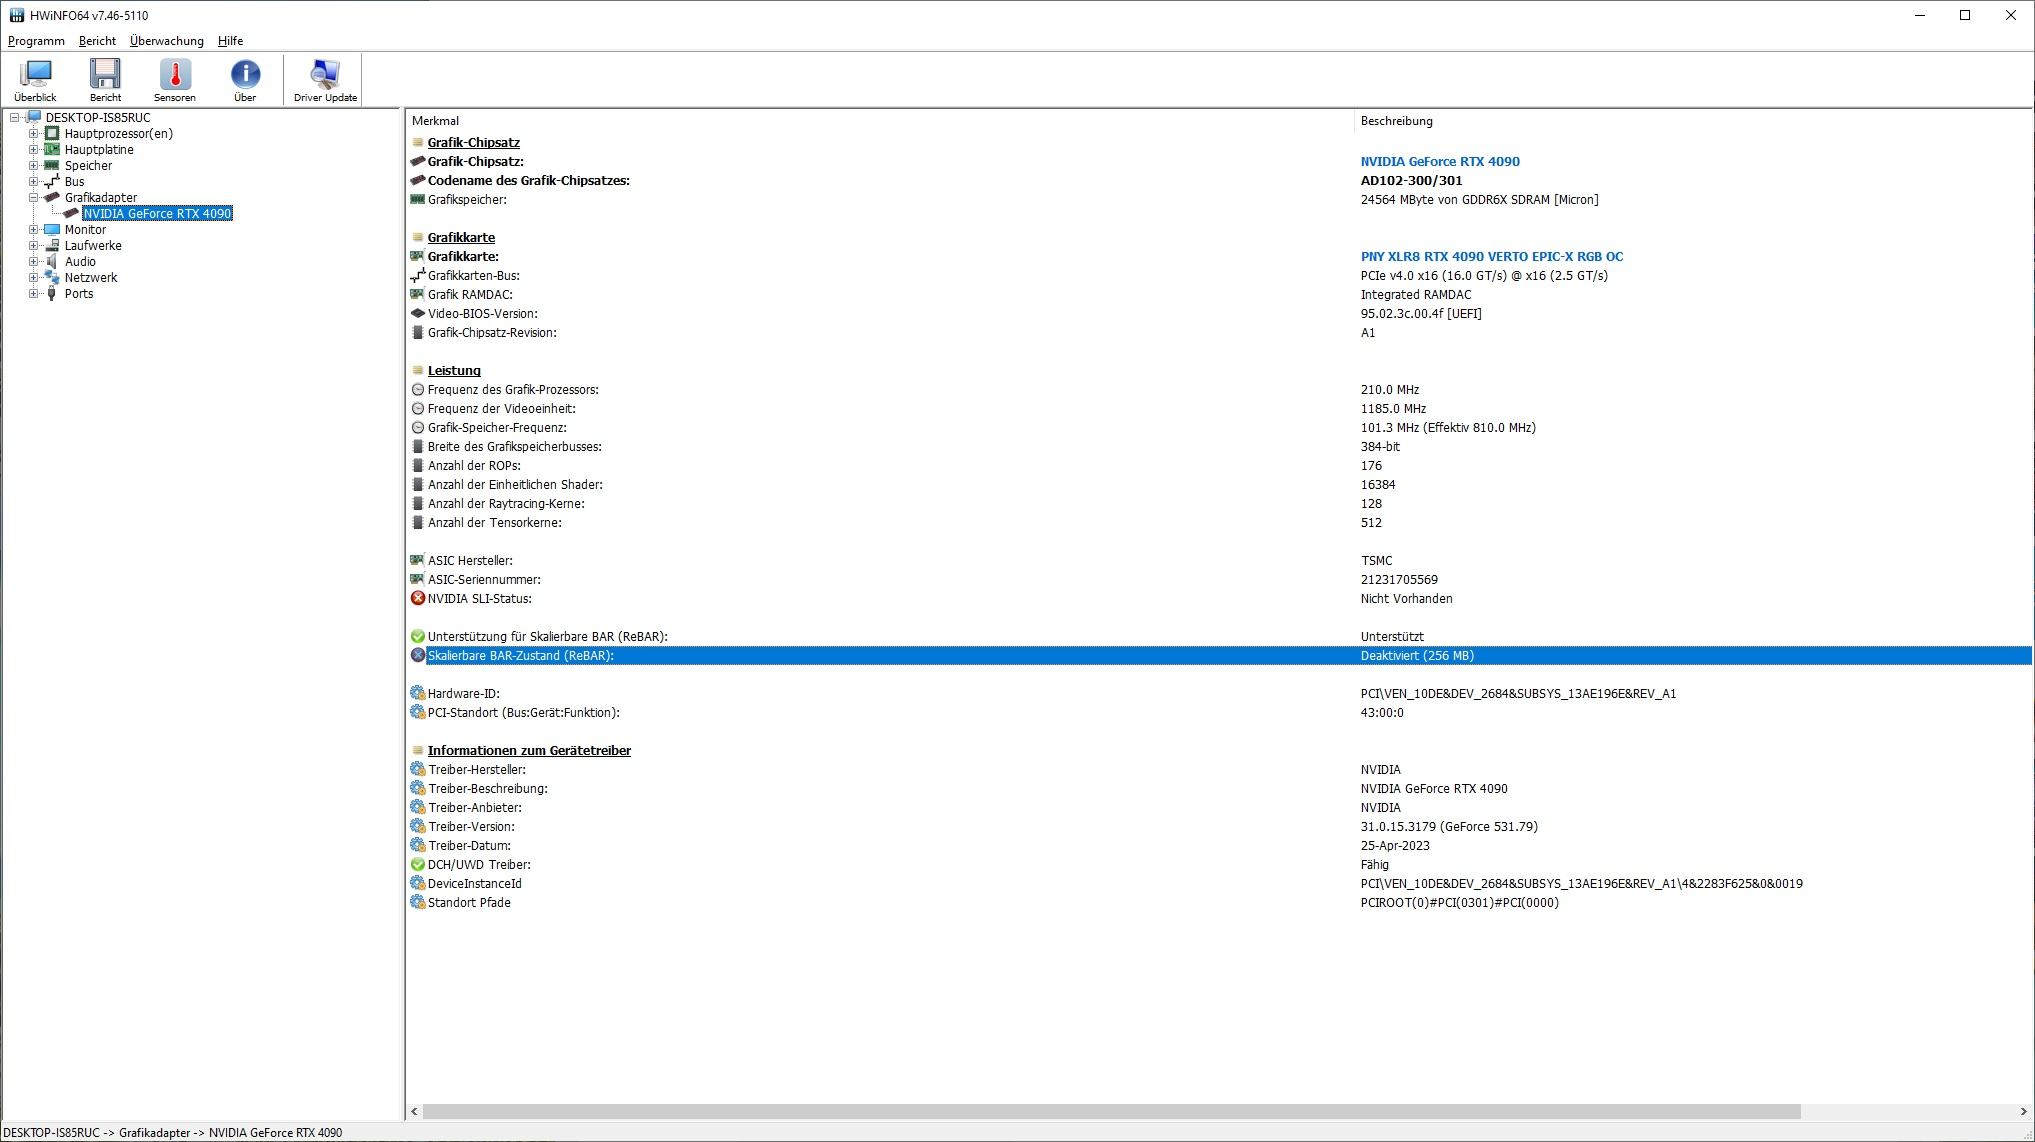Screen dimensions: 2035x1142
Task: Click the Bus tree icon
Action: [x=52, y=182]
